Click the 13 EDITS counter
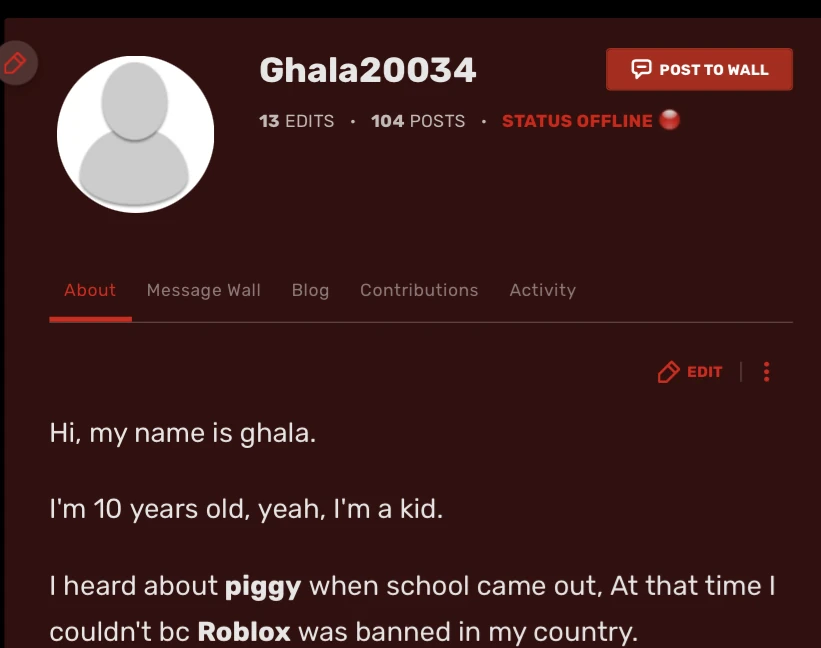 [297, 120]
